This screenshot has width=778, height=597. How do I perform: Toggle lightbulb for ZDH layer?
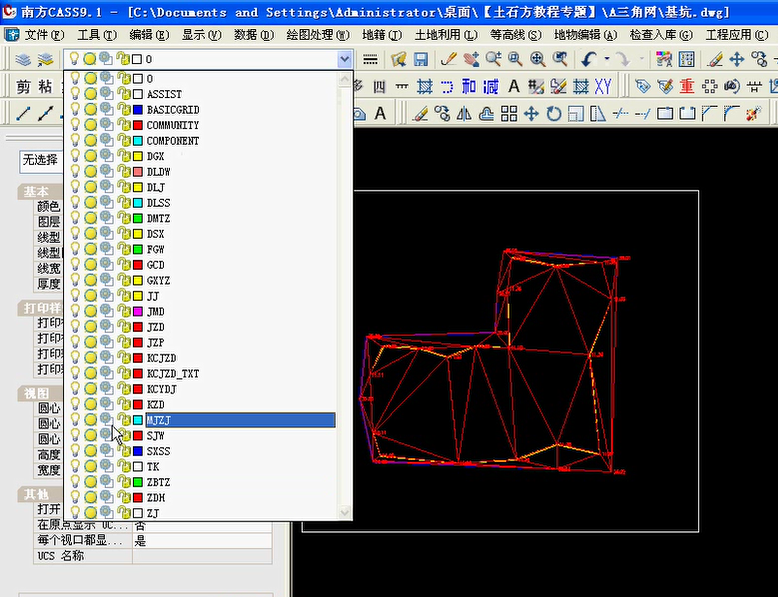pos(74,497)
